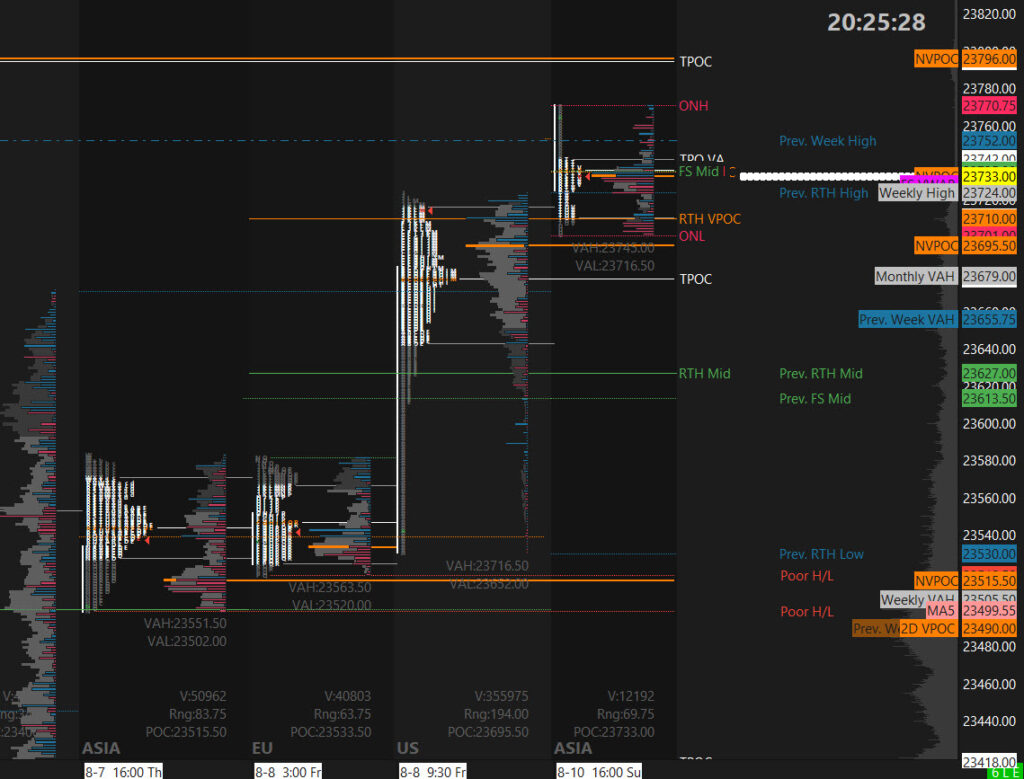Click the Prev. RTH Low label
This screenshot has height=779, width=1024.
pos(821,554)
